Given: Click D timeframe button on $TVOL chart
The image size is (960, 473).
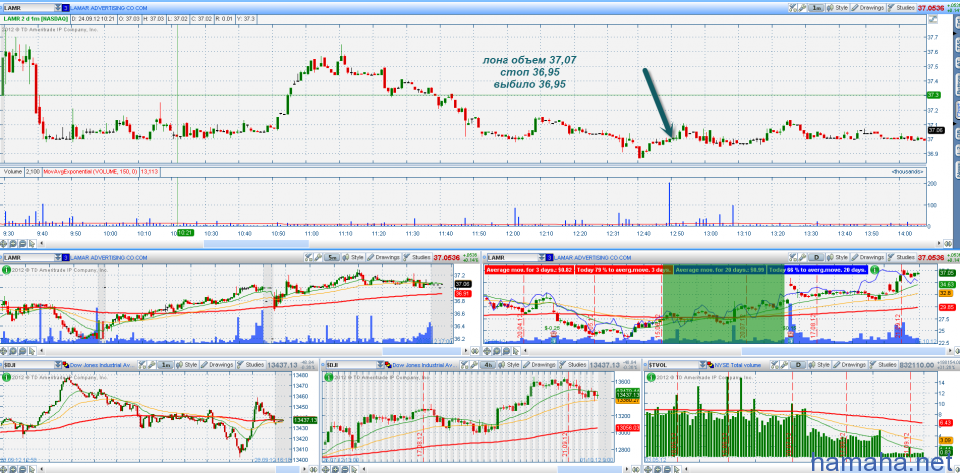Looking at the screenshot, I should pos(798,365).
